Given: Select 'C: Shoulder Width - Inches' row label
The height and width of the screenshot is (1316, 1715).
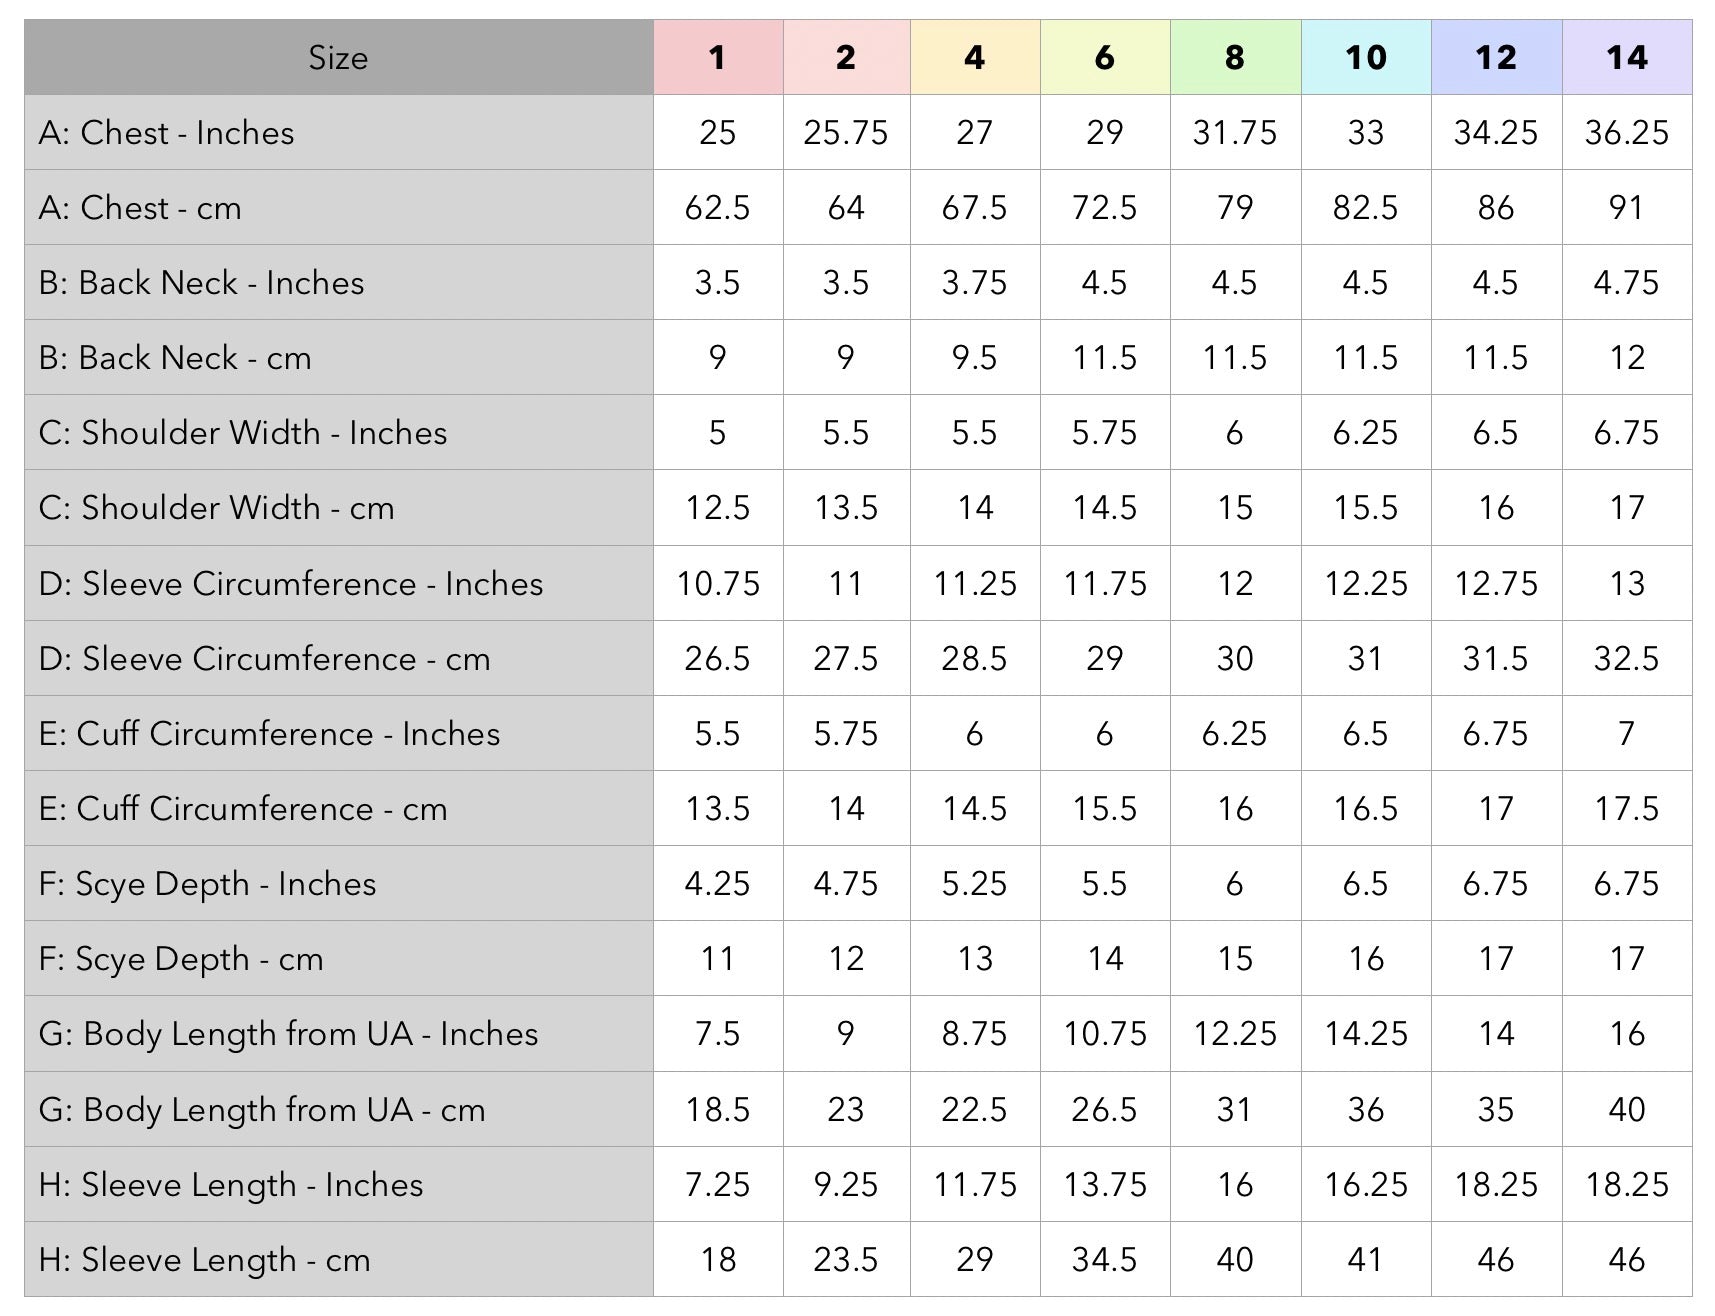Looking at the screenshot, I should pyautogui.click(x=243, y=433).
